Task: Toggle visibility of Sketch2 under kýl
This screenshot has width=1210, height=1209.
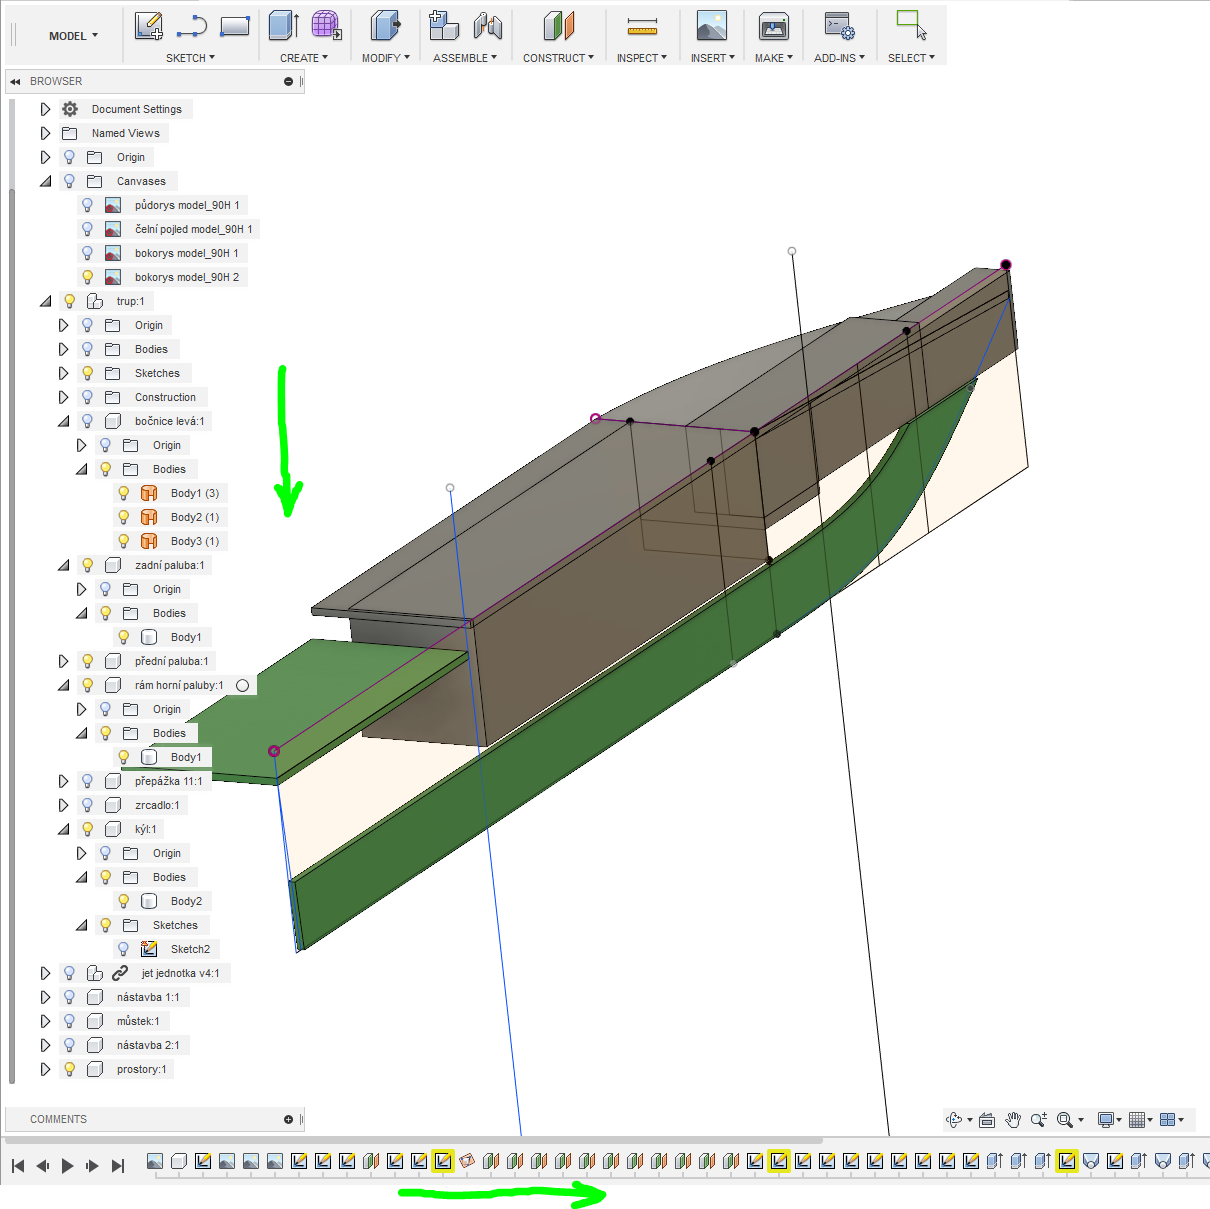Action: tap(123, 949)
